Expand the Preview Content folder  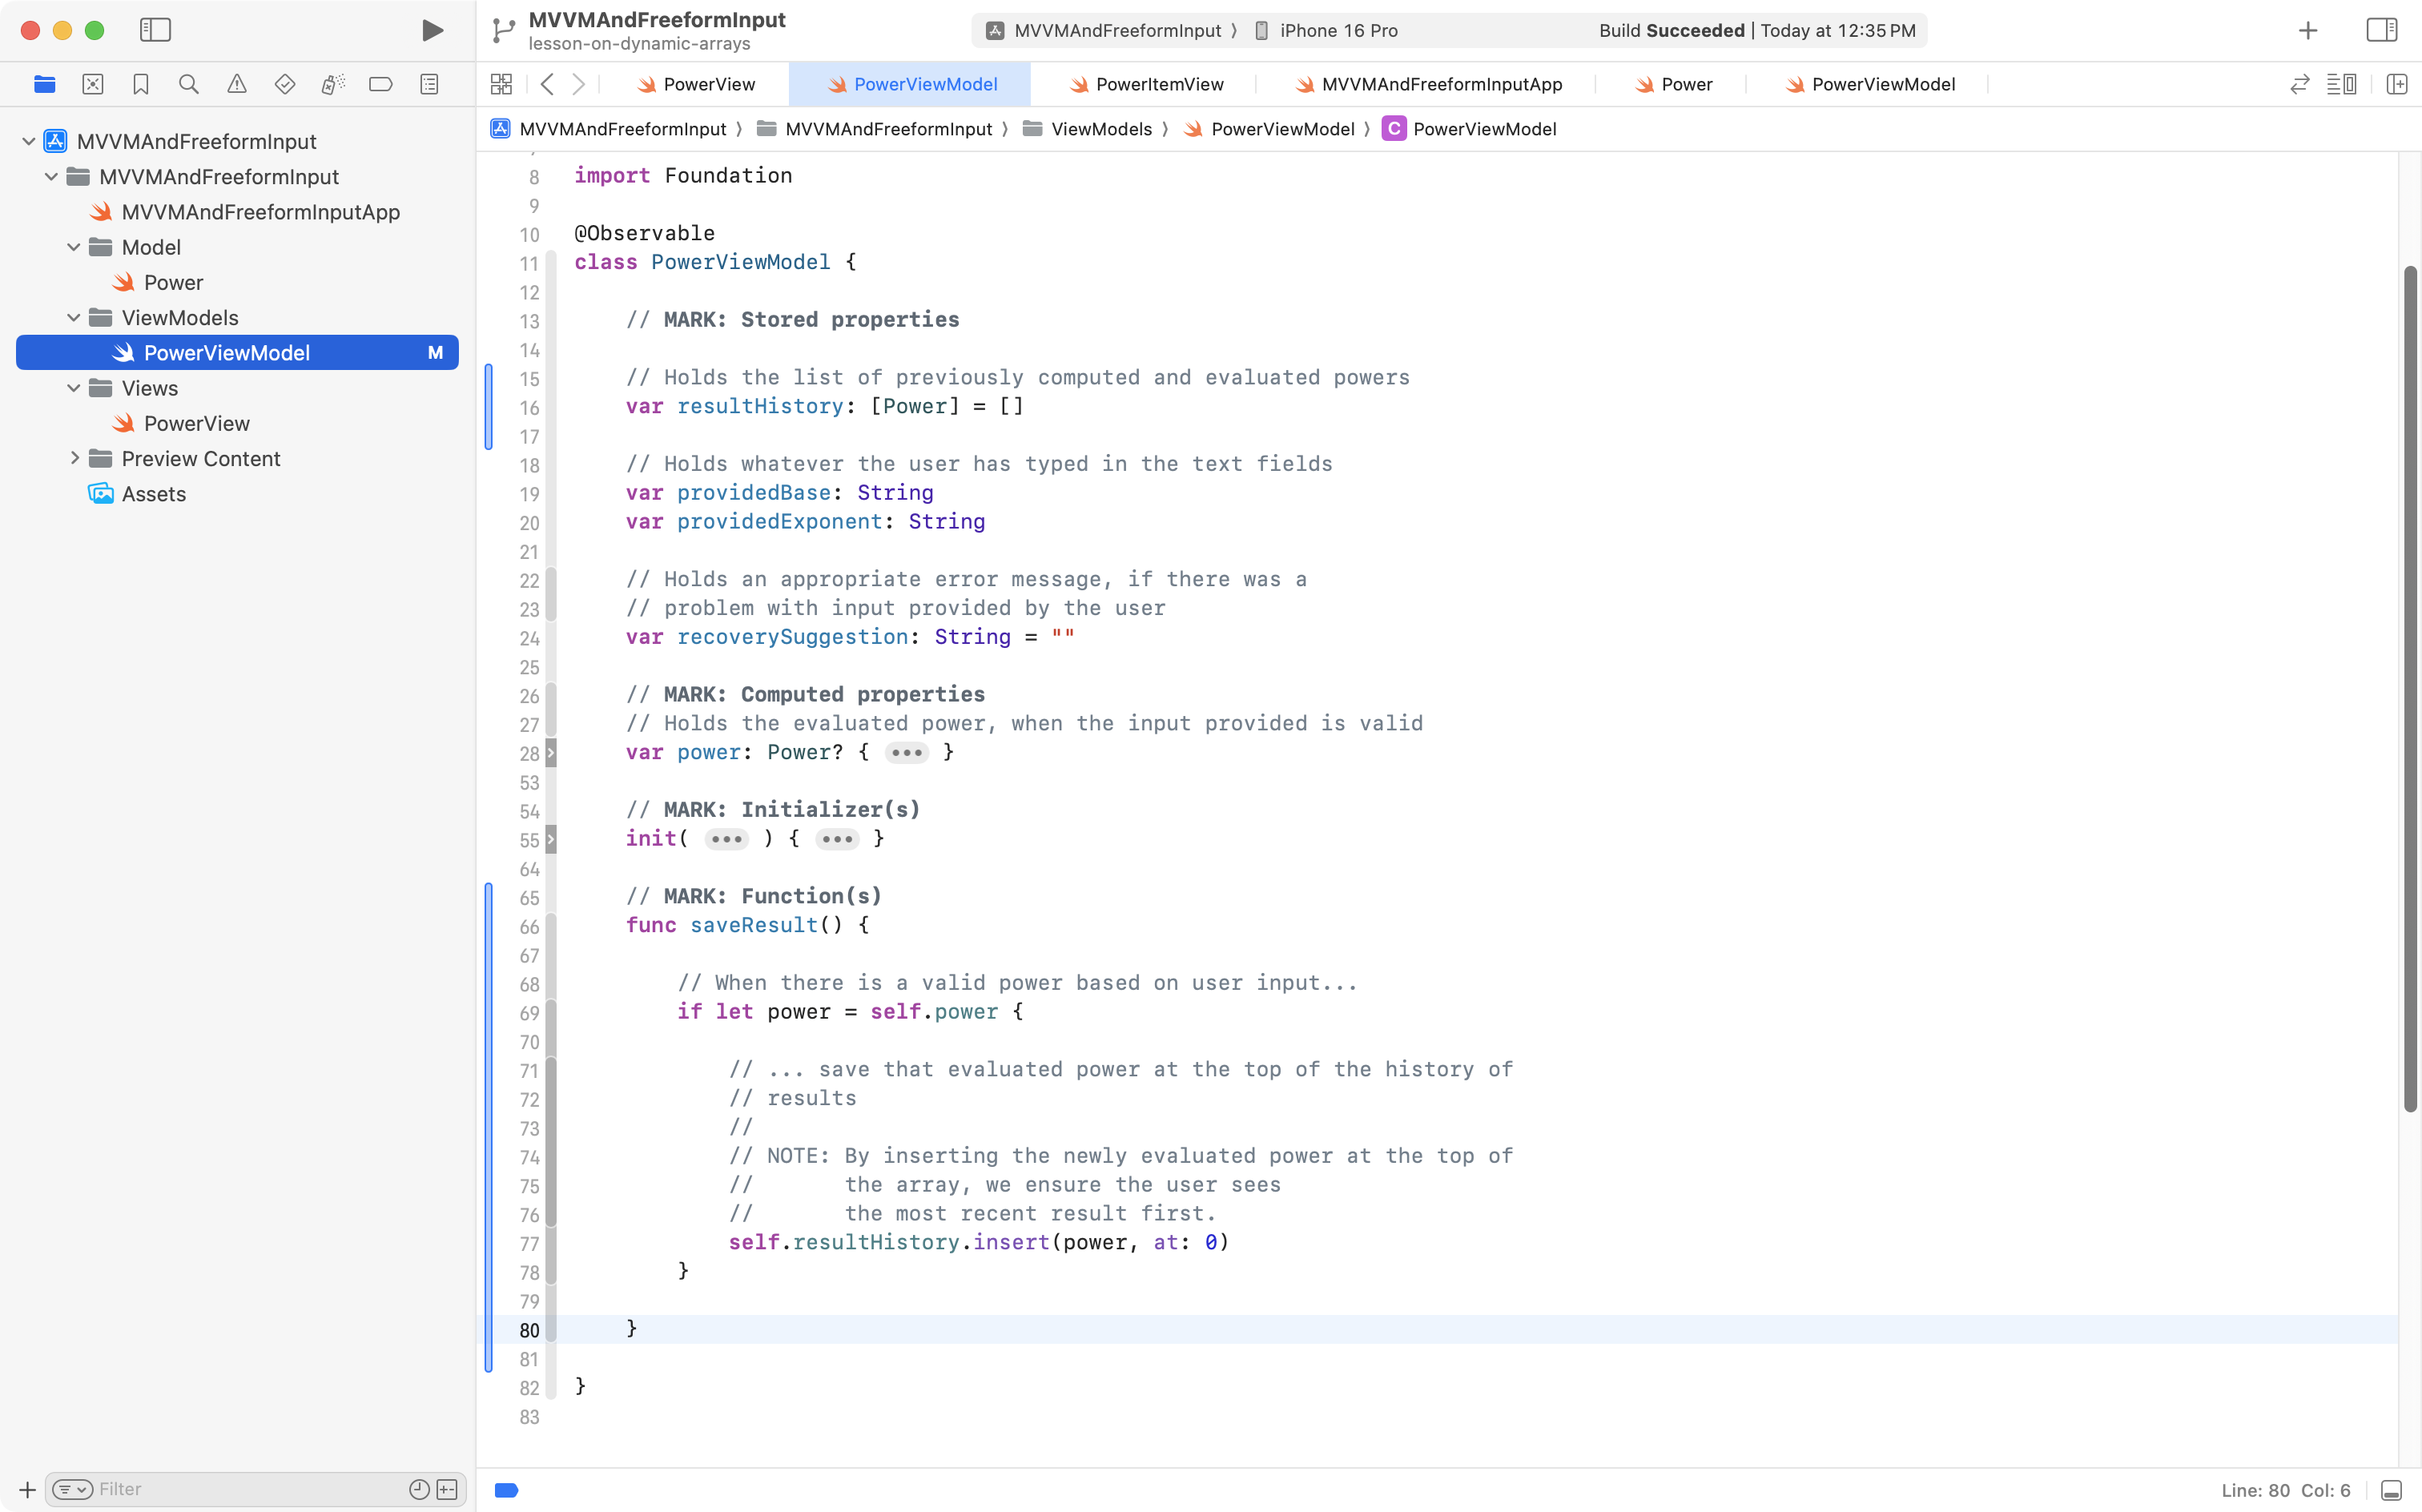tap(74, 459)
